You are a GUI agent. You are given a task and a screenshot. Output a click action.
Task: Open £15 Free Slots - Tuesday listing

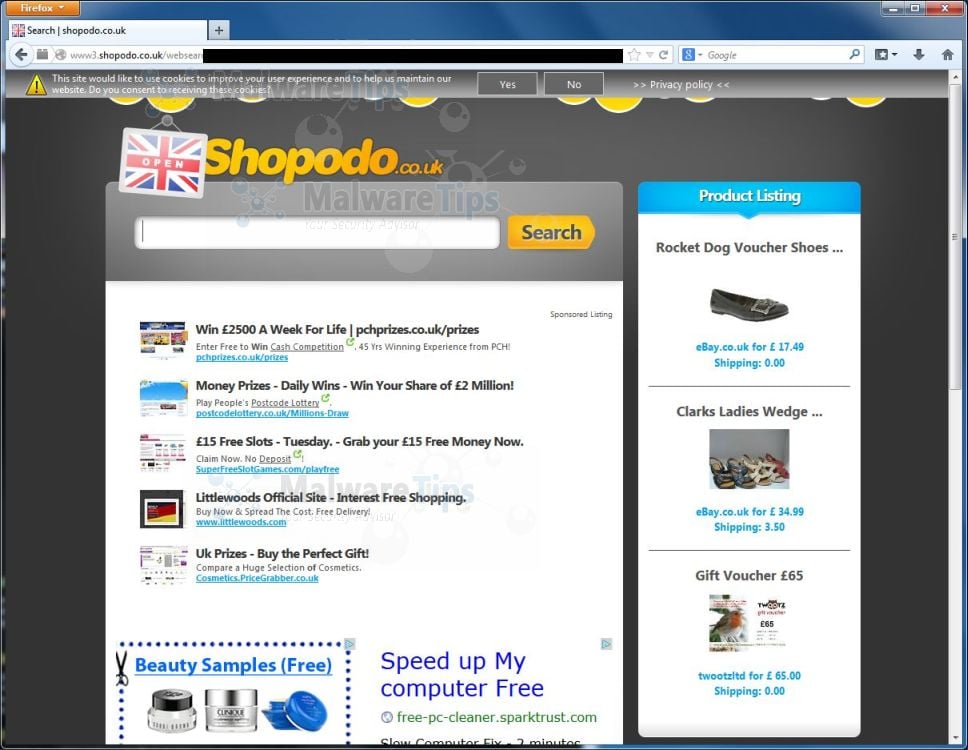359,442
